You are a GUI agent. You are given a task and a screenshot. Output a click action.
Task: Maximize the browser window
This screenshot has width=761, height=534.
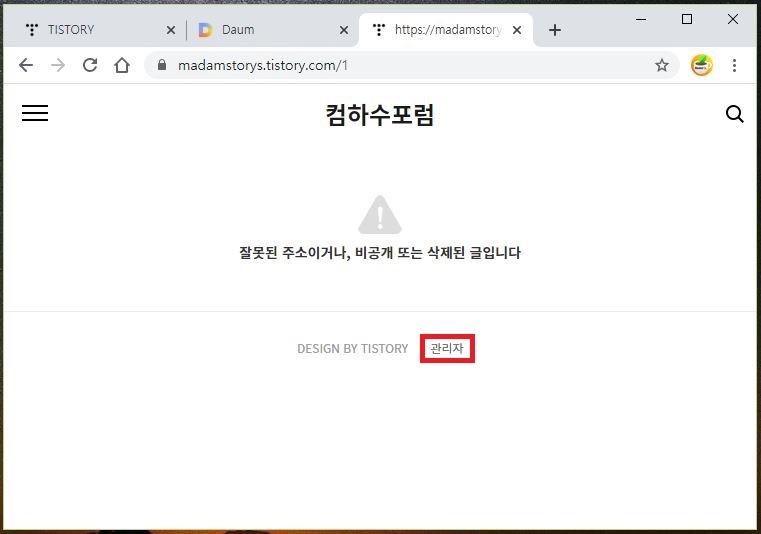pyautogui.click(x=687, y=19)
